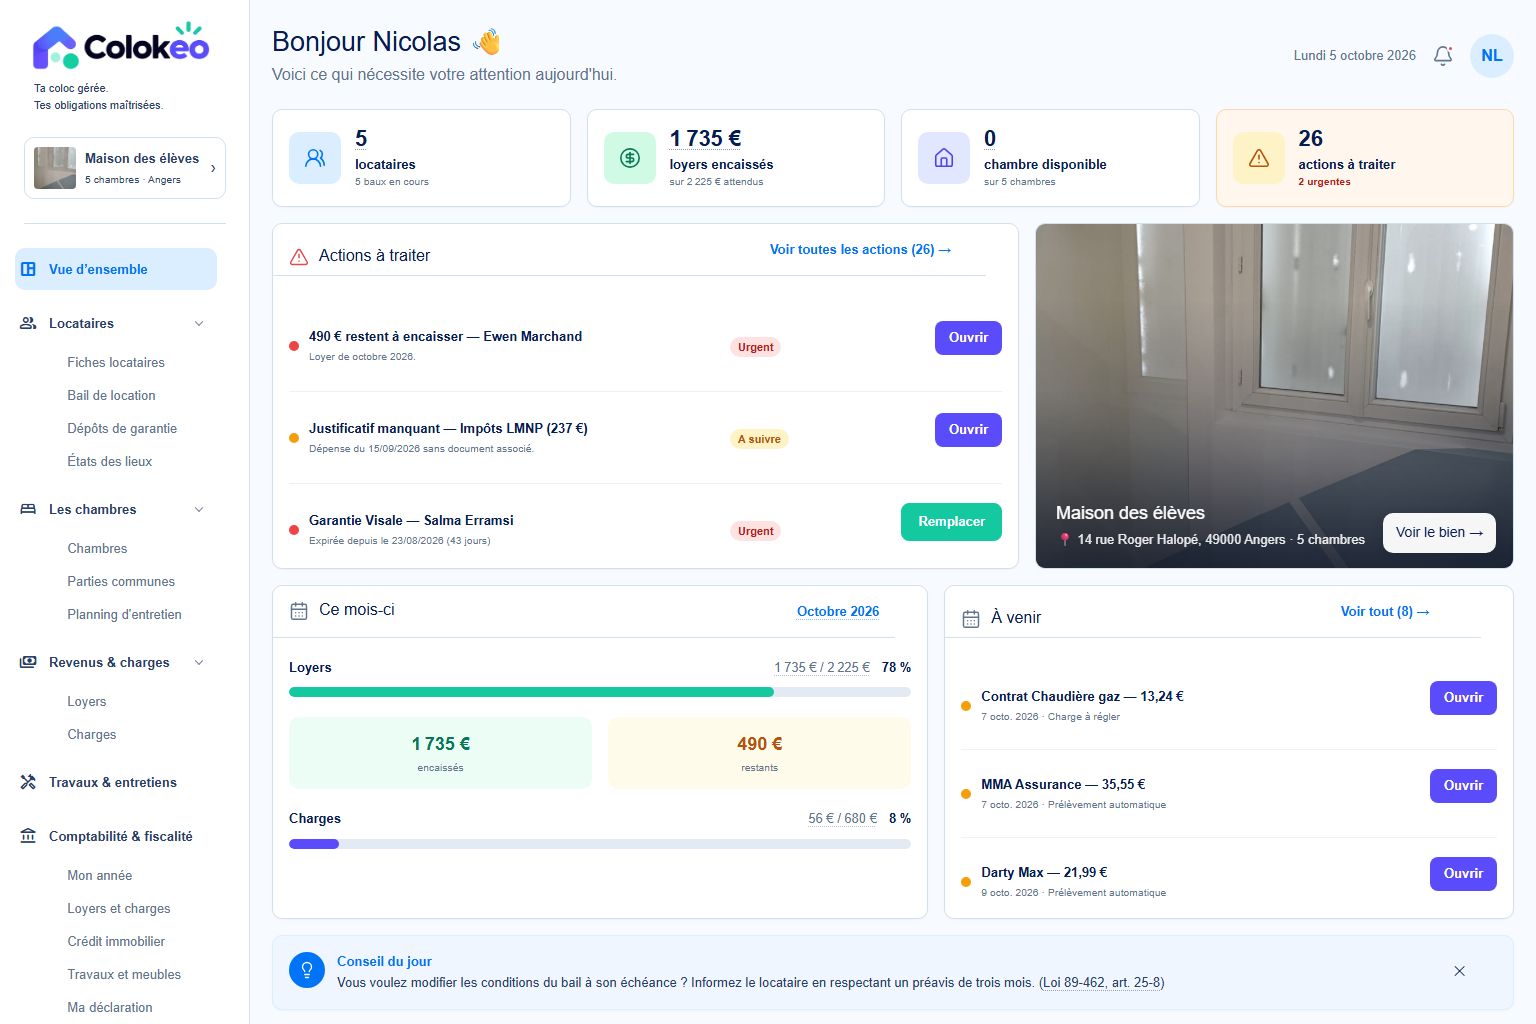Click Remplacer for Garantie Visale
1536x1024 pixels.
(x=951, y=522)
